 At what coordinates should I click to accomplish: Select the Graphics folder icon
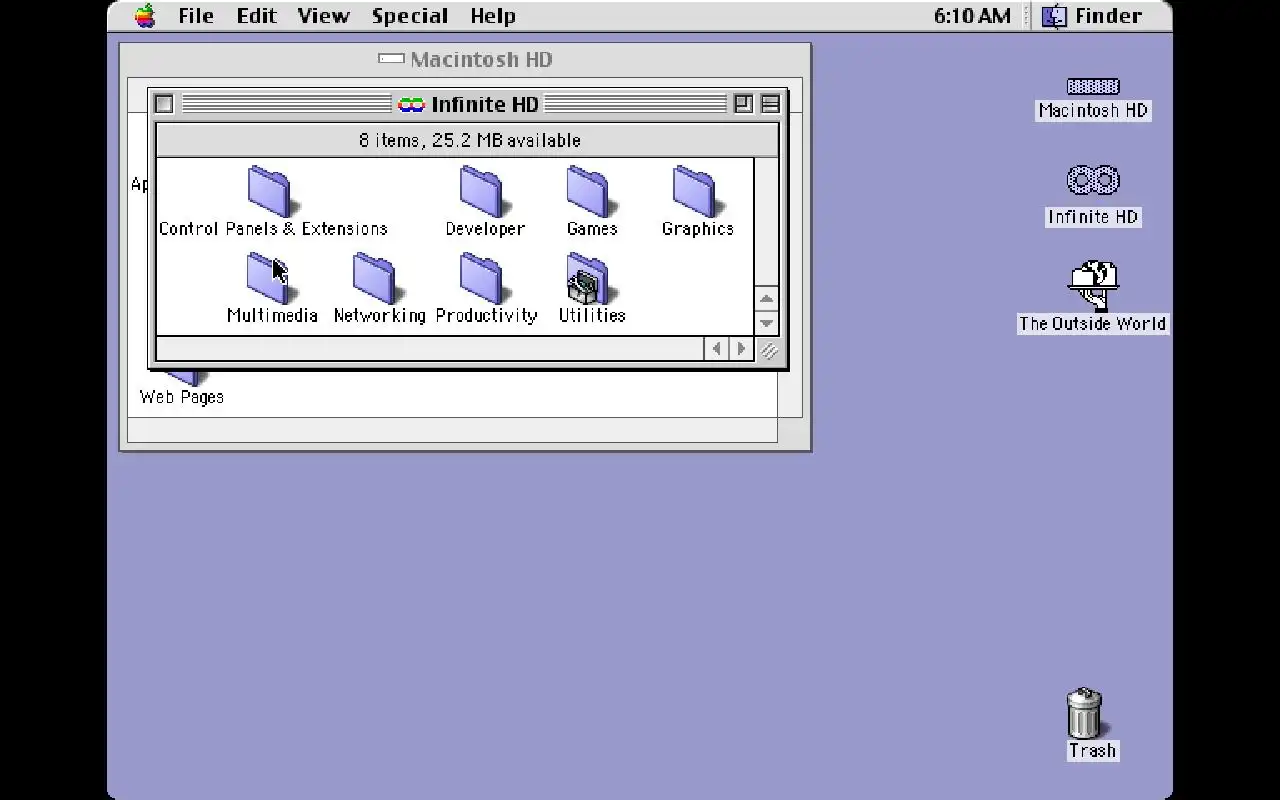pyautogui.click(x=696, y=192)
